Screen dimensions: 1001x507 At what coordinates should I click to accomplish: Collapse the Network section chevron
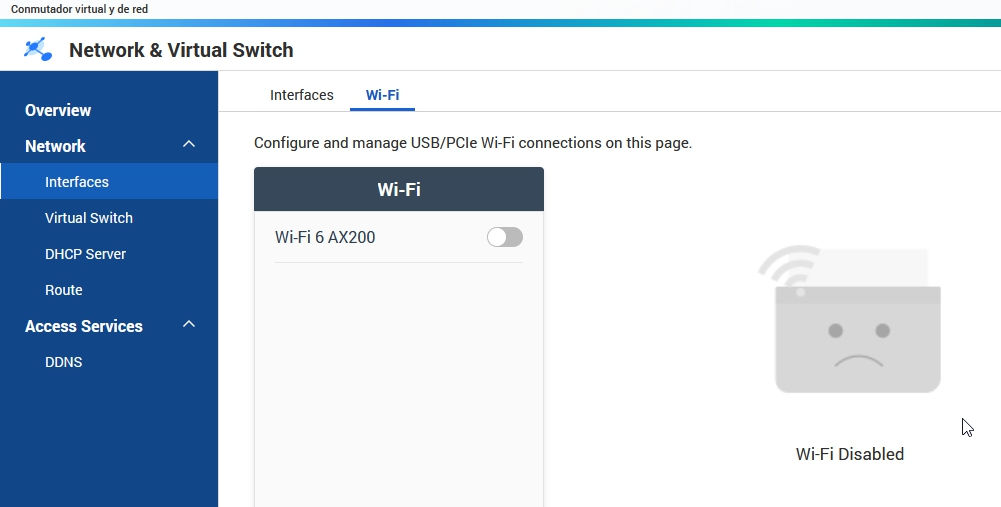189,145
